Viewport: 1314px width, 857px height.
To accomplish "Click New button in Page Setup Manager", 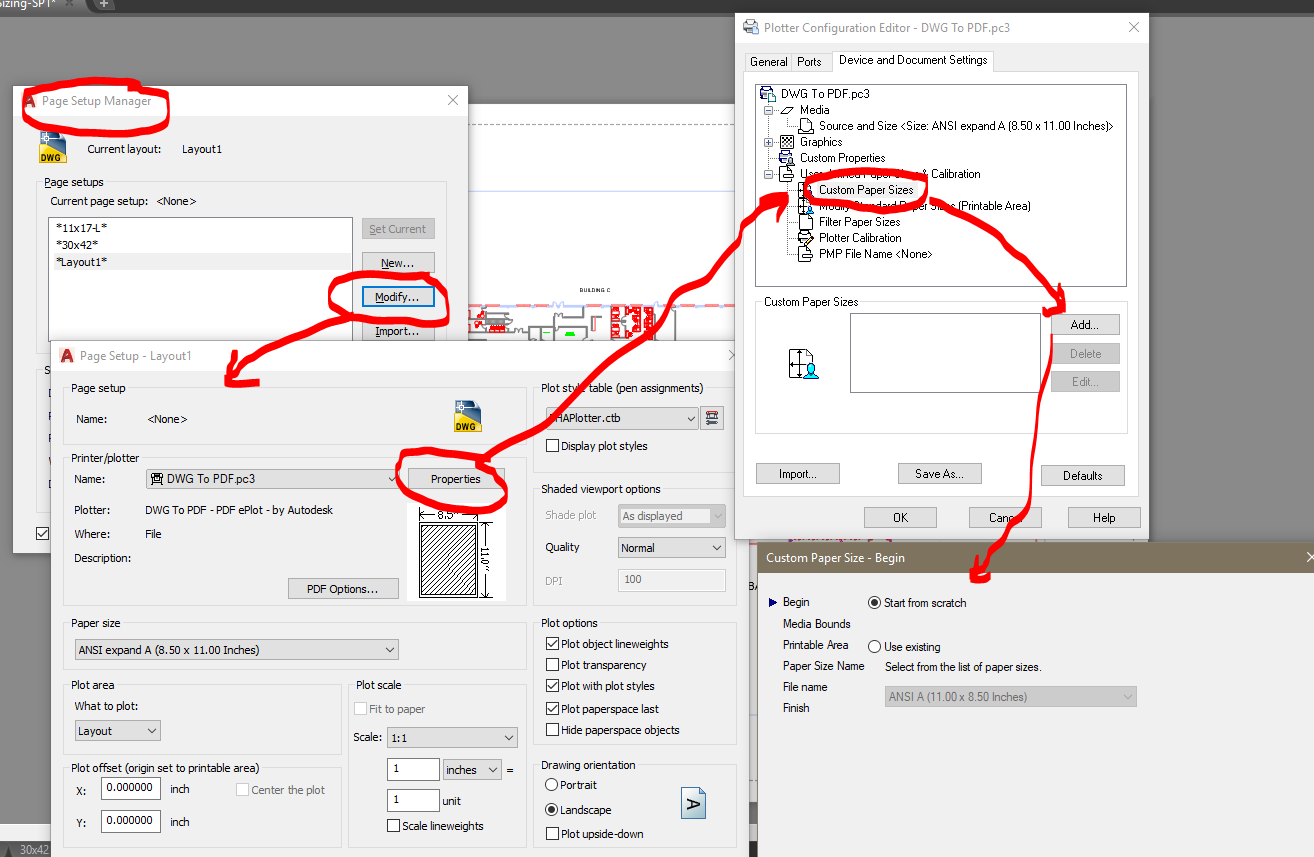I will [x=397, y=263].
